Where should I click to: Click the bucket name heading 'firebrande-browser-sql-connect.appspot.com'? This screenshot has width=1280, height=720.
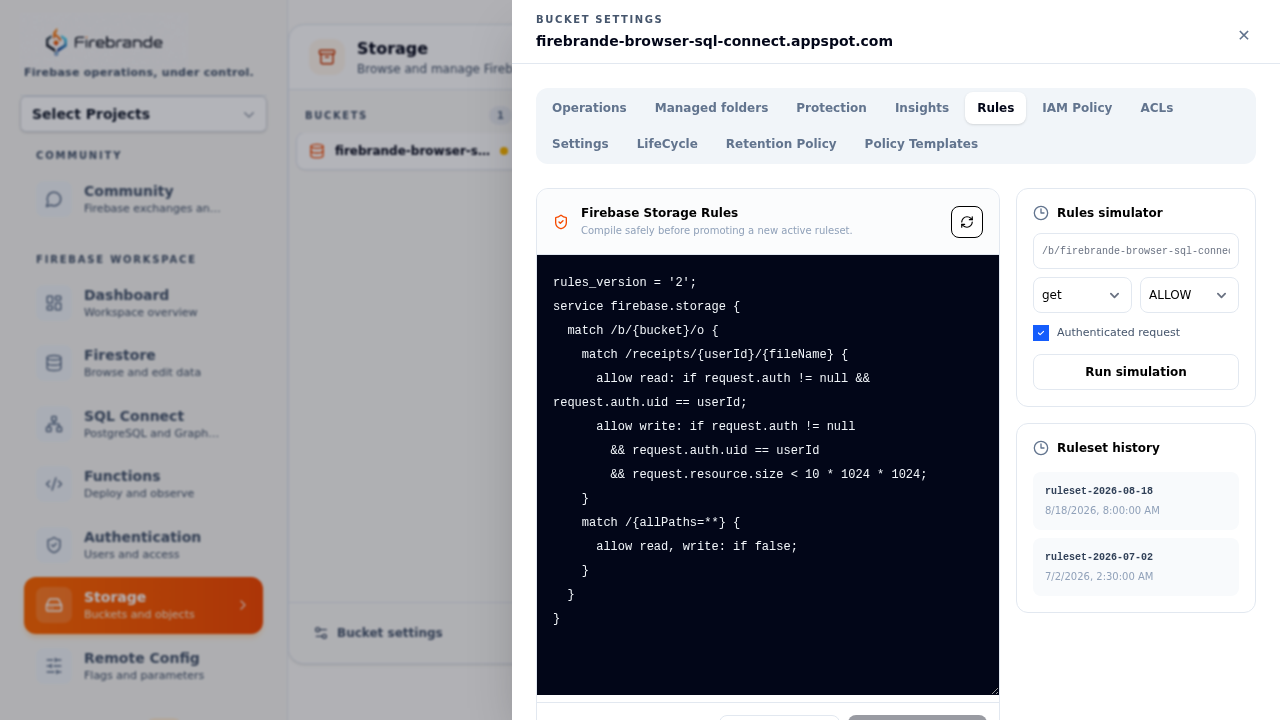pyautogui.click(x=714, y=41)
